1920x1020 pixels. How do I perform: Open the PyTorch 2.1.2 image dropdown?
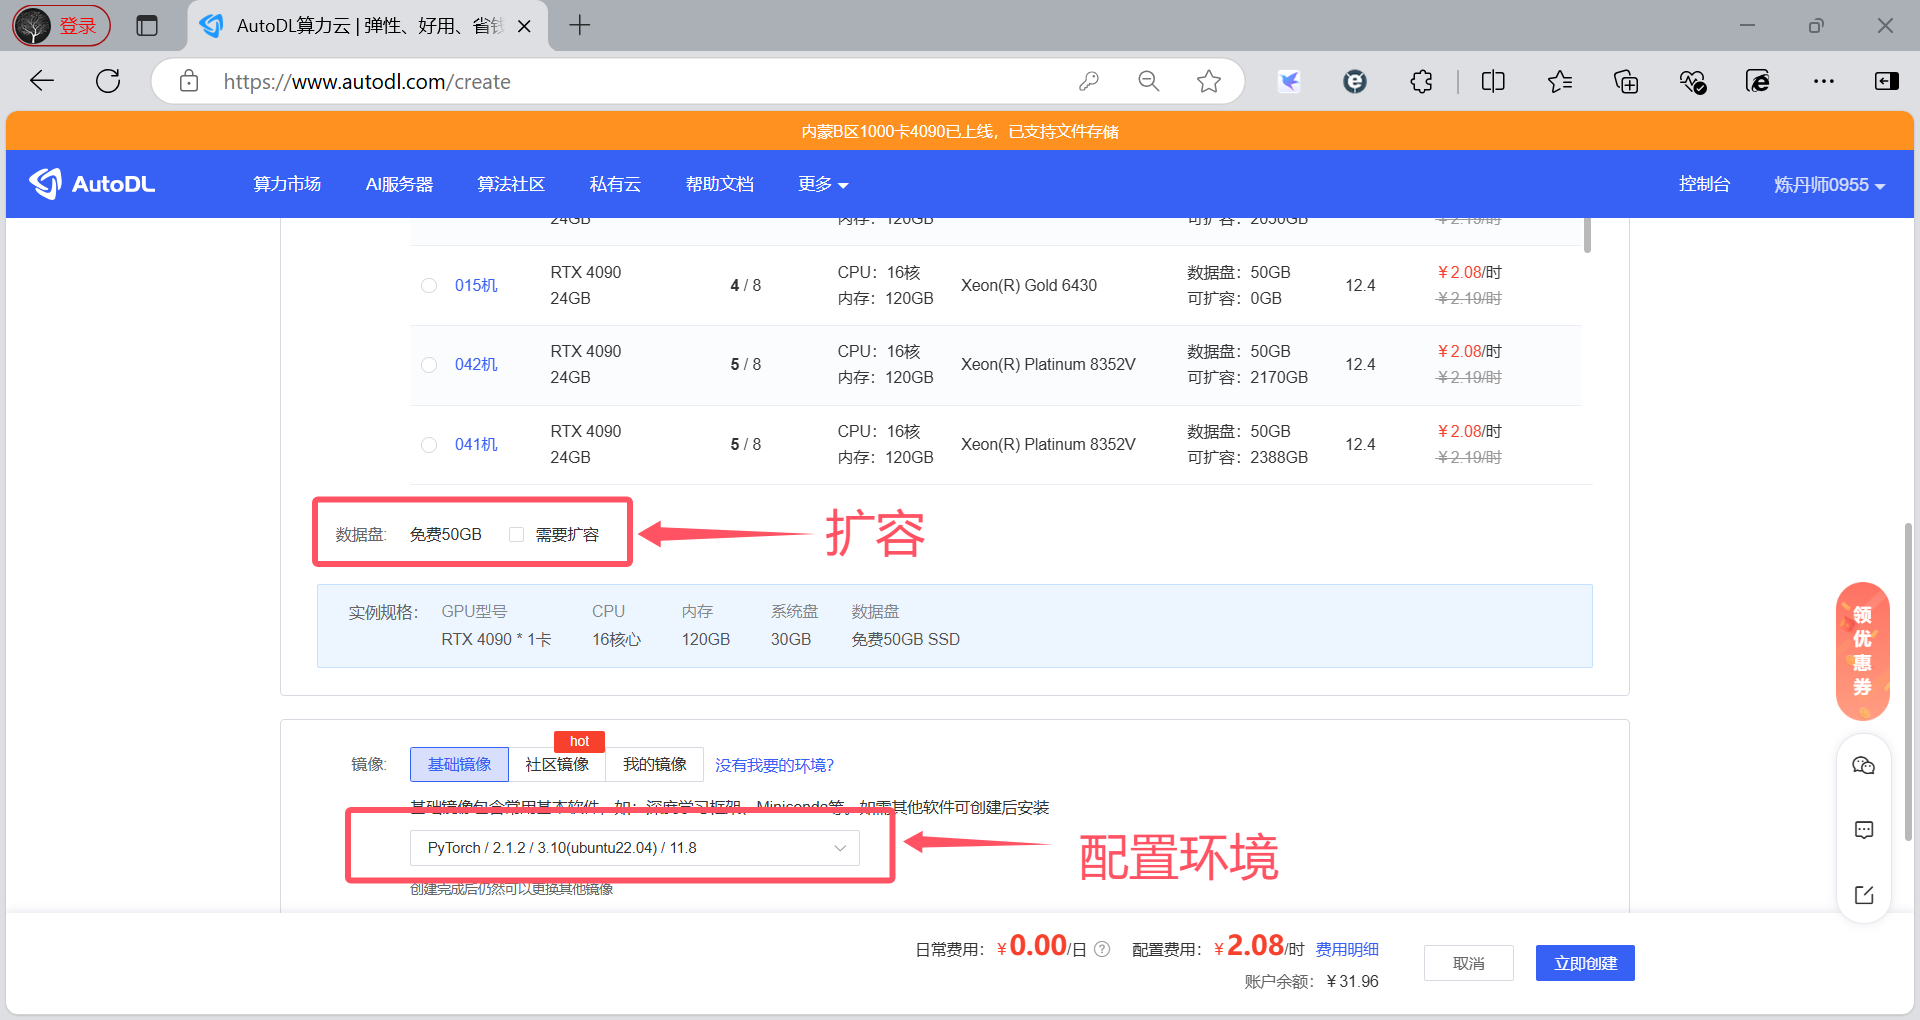pos(634,848)
